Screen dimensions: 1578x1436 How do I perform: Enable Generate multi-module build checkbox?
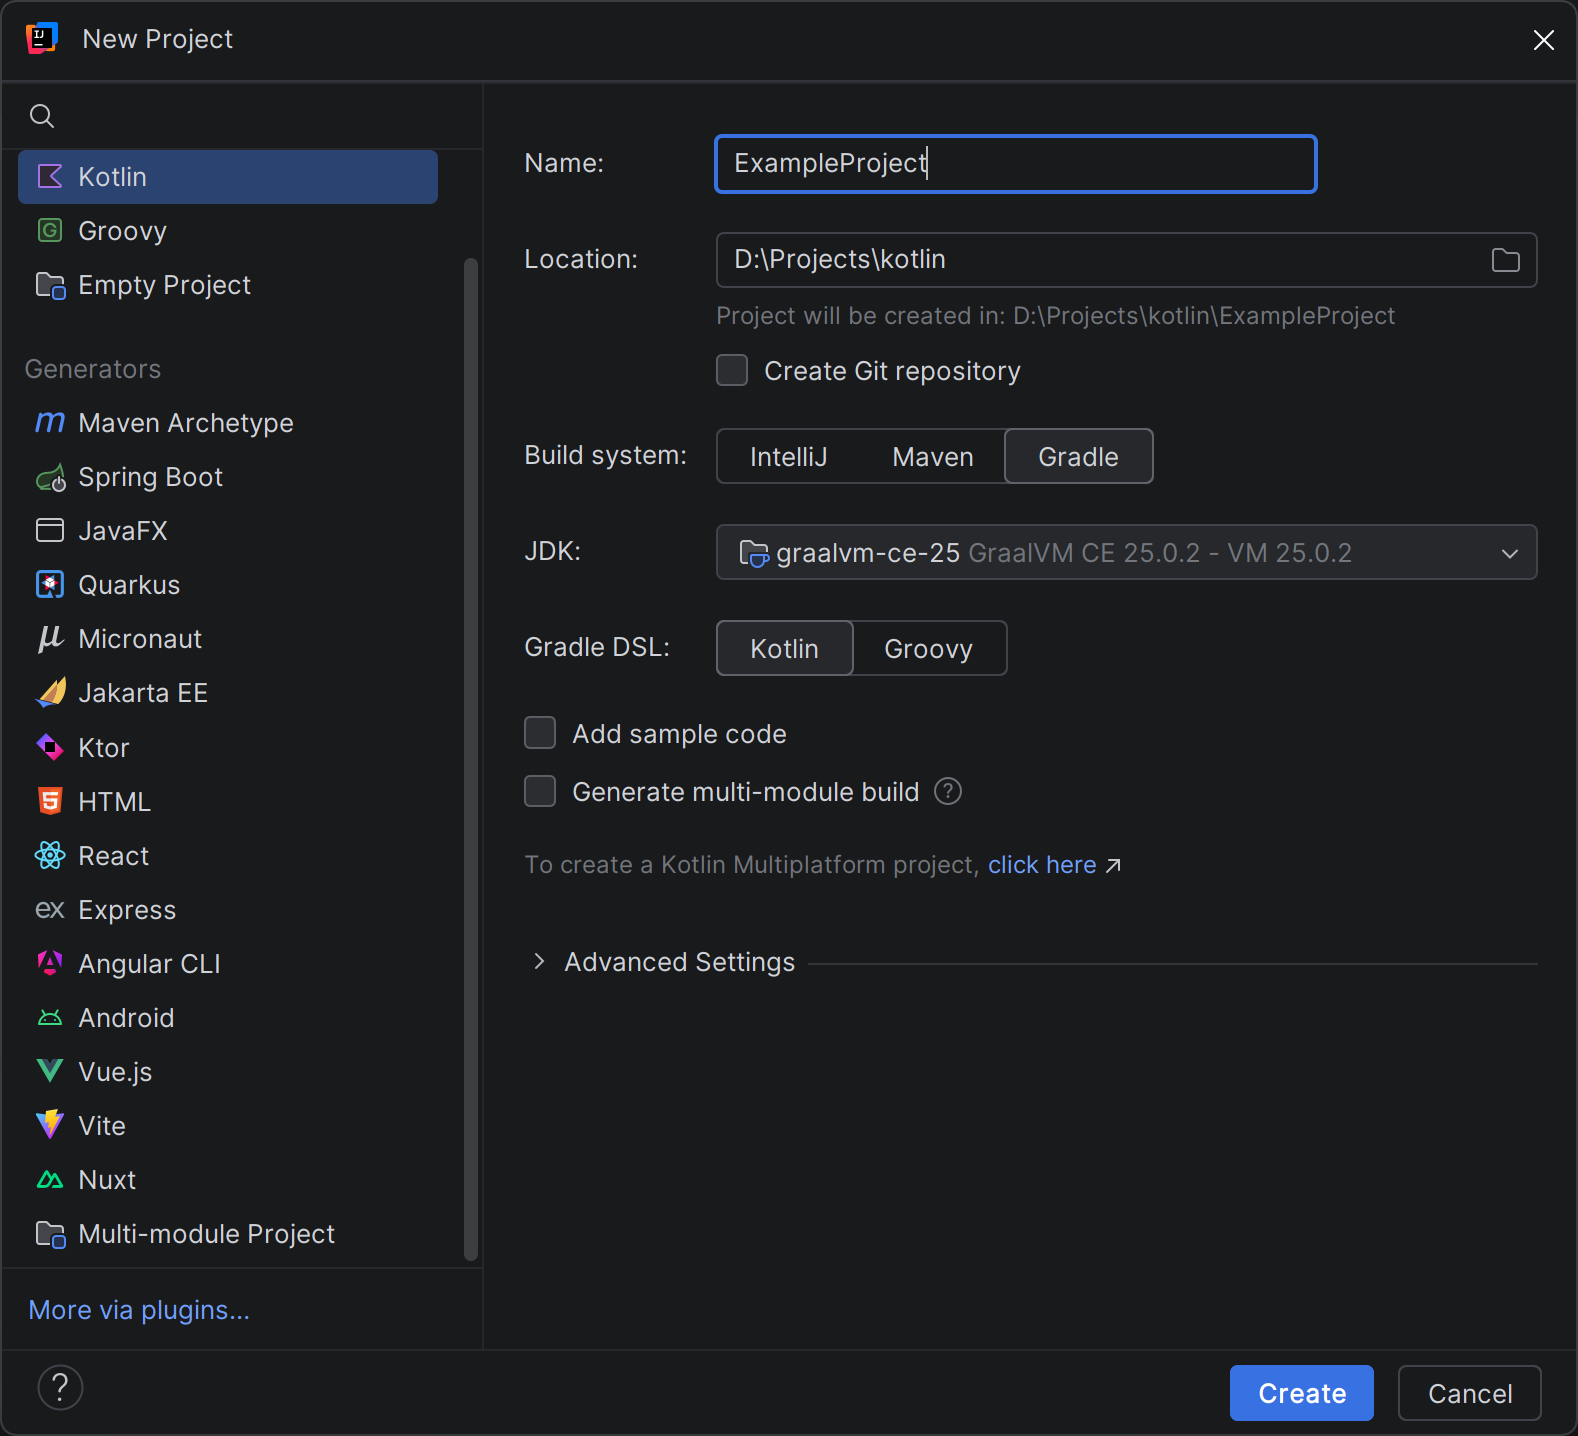tap(540, 791)
